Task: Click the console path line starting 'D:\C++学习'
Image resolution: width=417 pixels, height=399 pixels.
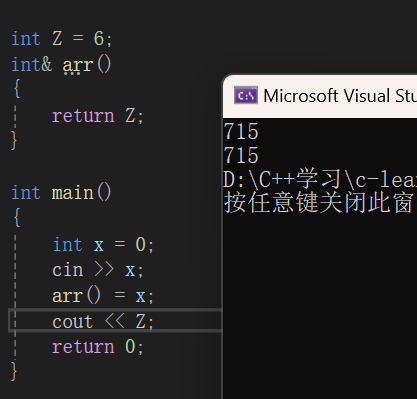Action: click(x=320, y=179)
